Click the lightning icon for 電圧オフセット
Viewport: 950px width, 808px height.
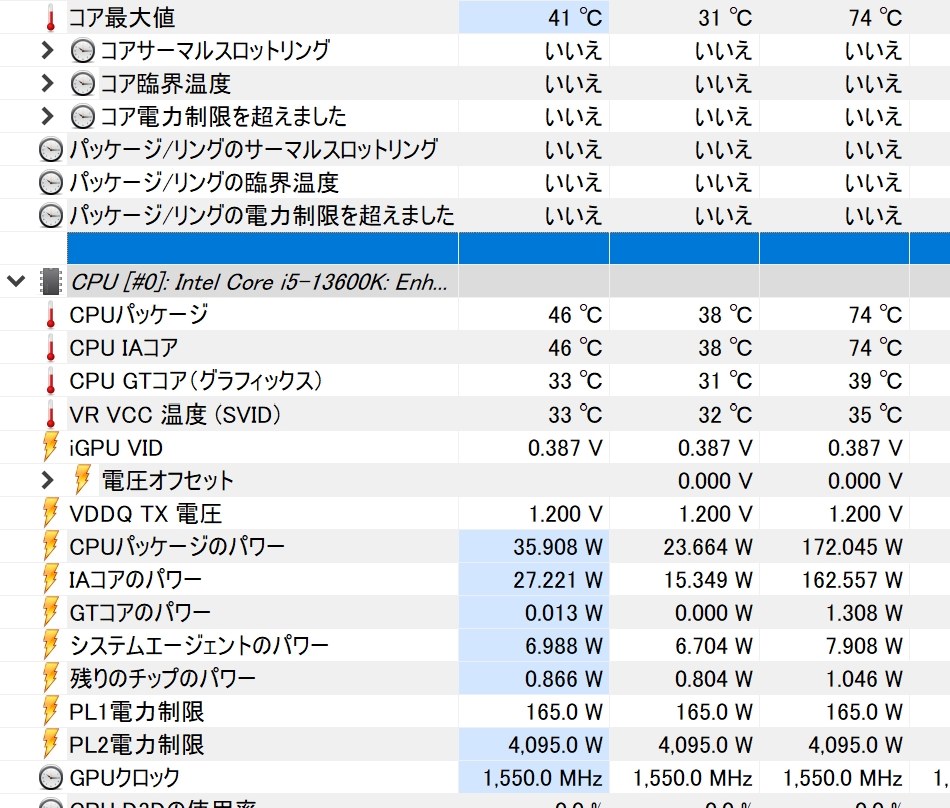pyautogui.click(x=82, y=480)
